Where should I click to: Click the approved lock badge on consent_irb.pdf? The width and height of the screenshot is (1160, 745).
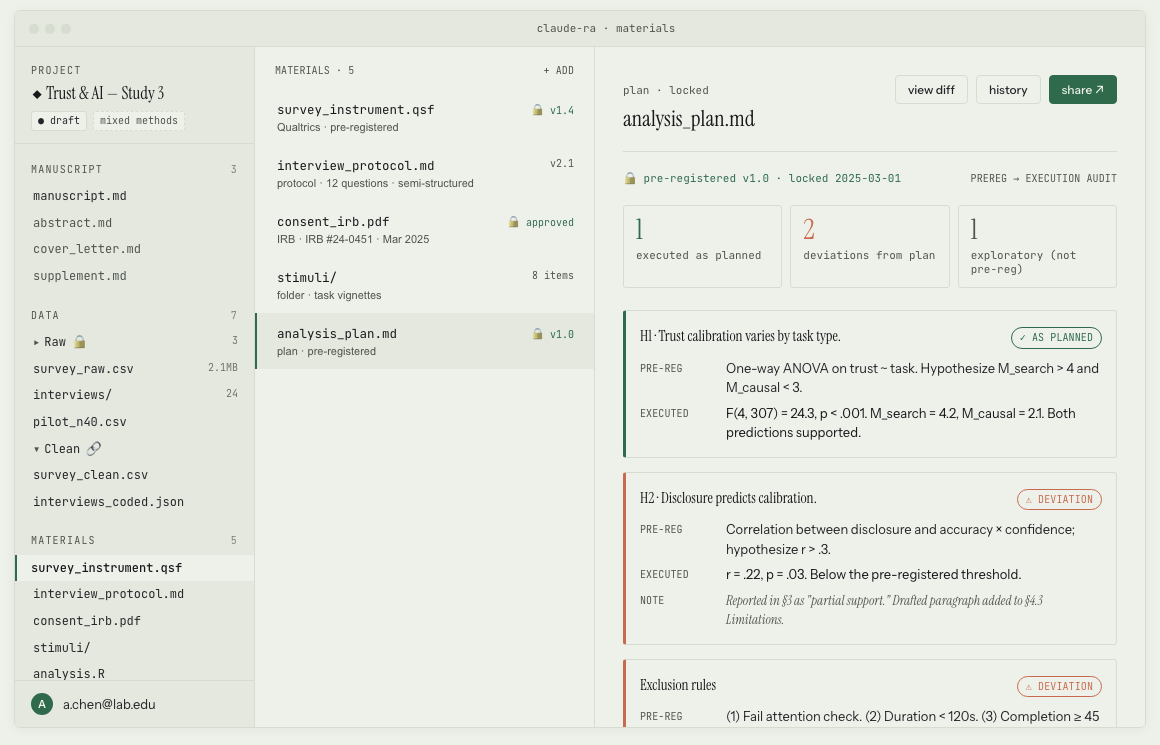point(513,222)
